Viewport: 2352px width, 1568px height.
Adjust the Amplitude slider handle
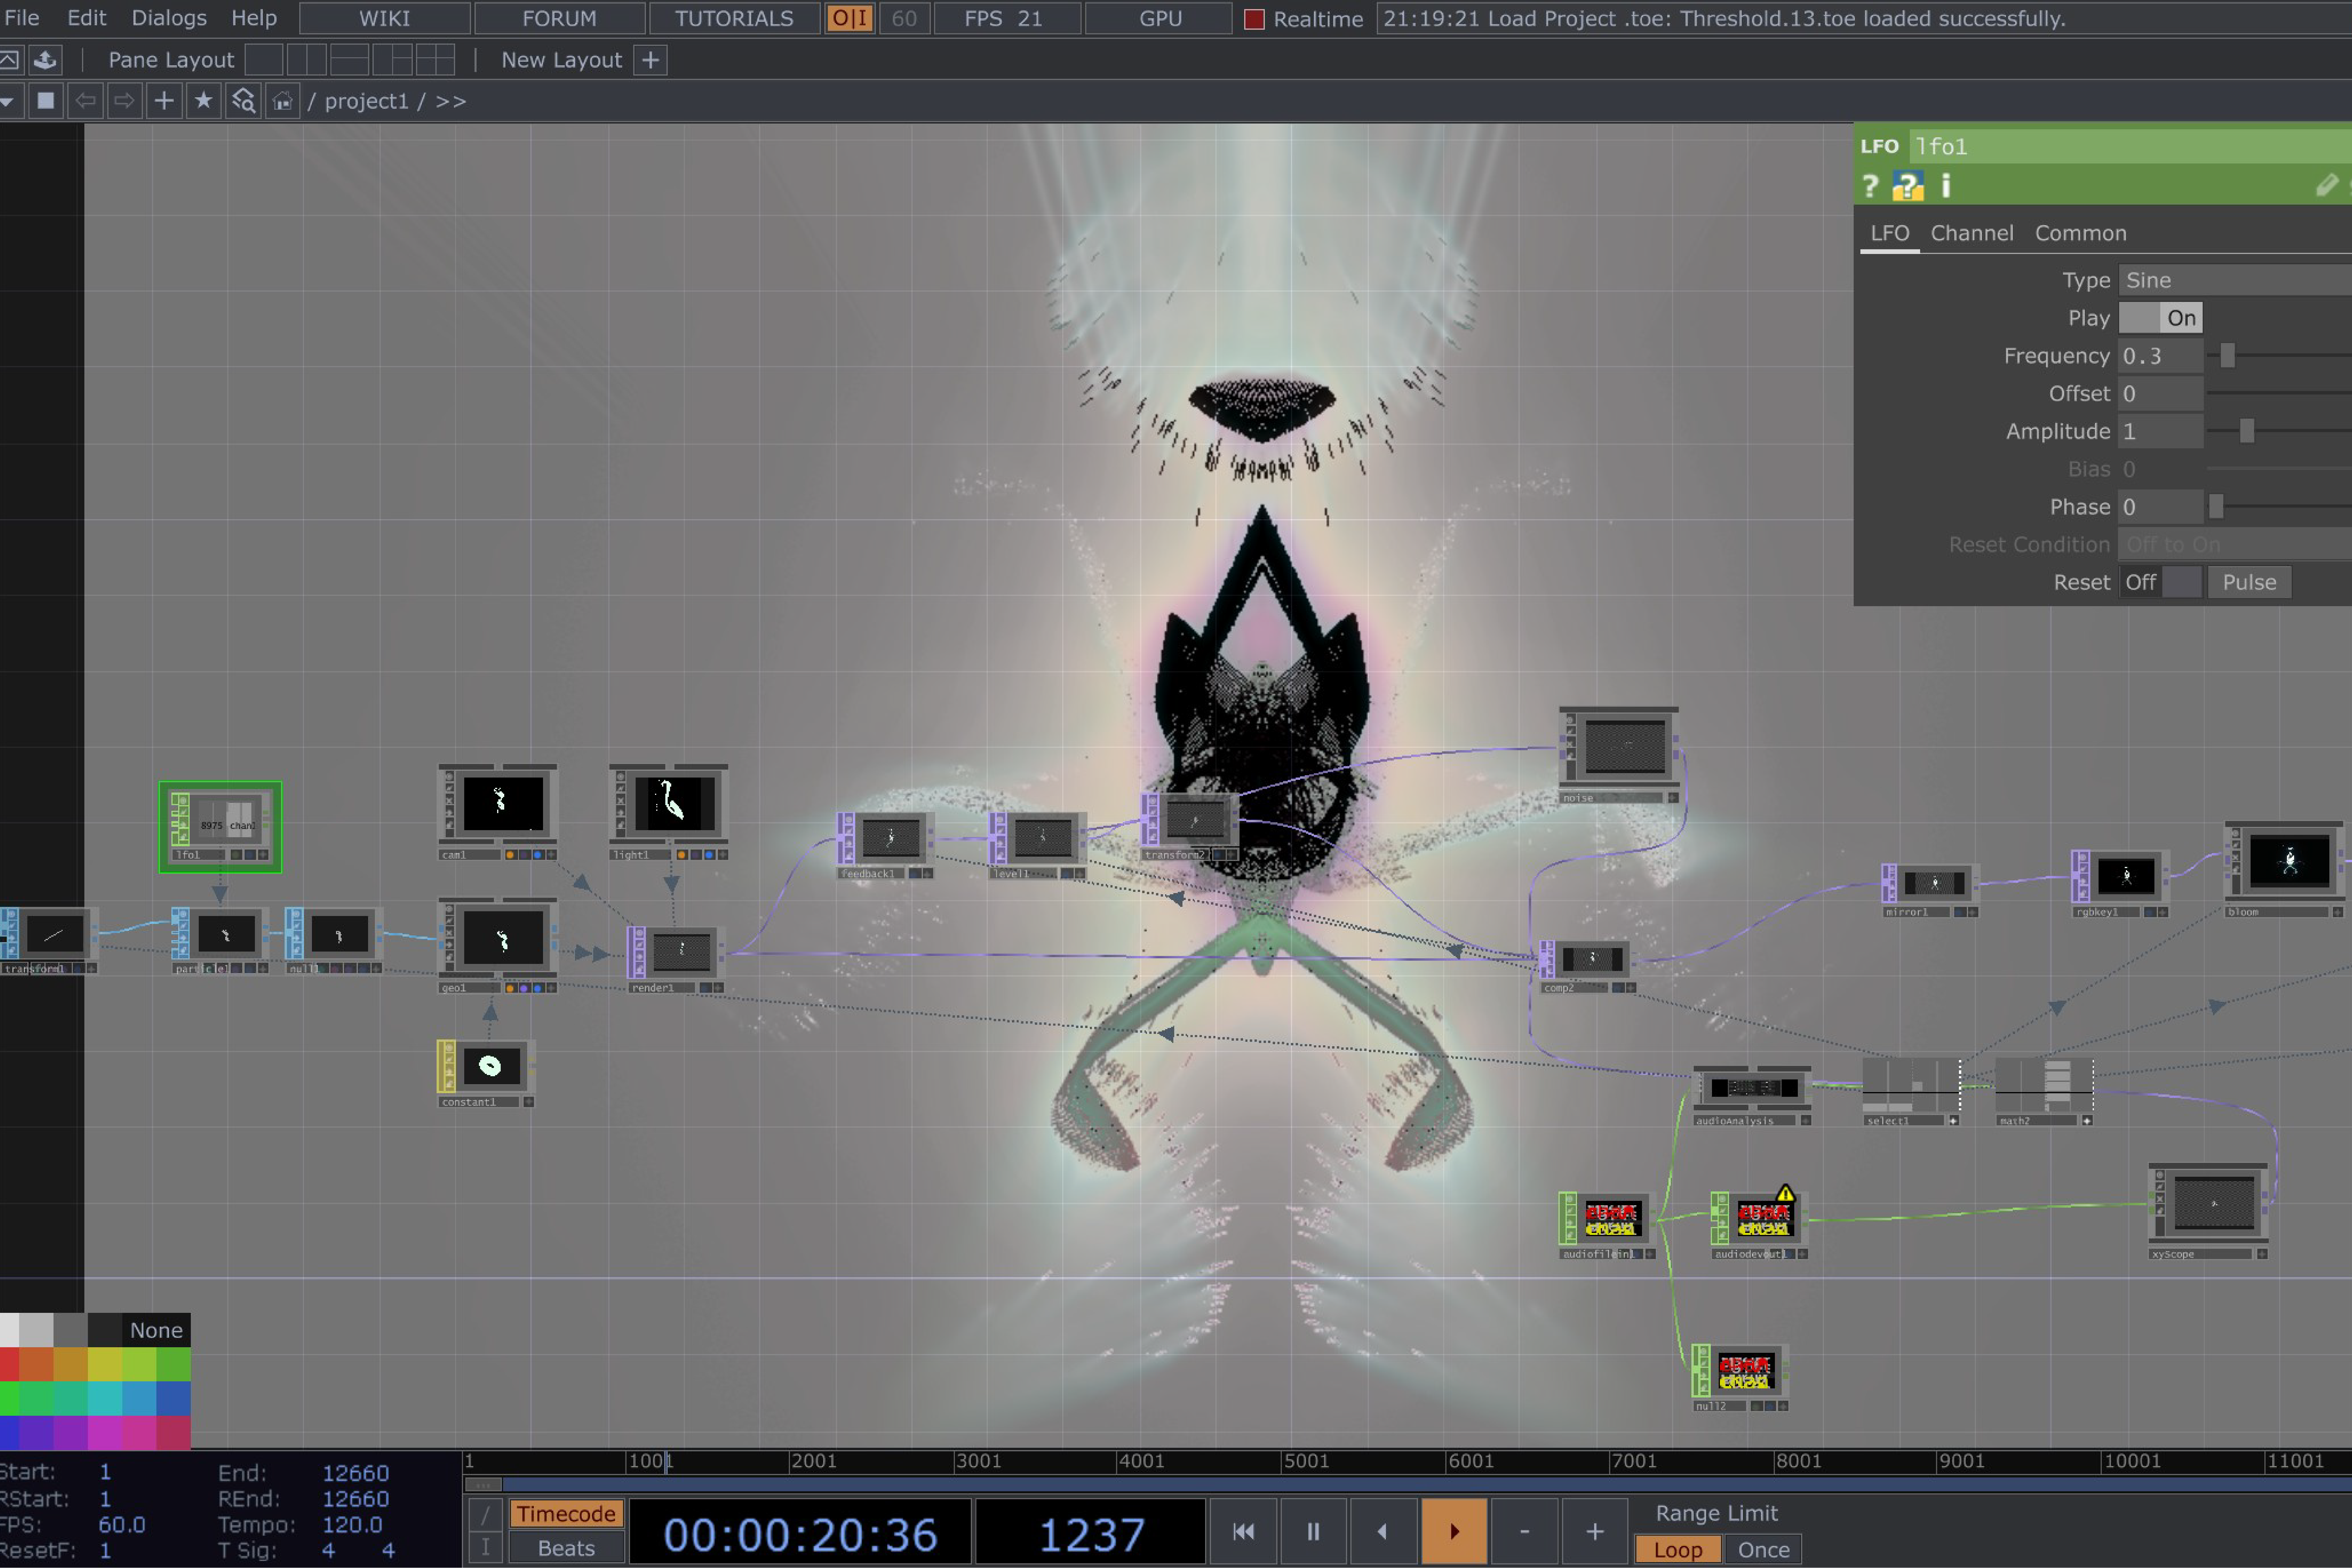2247,431
